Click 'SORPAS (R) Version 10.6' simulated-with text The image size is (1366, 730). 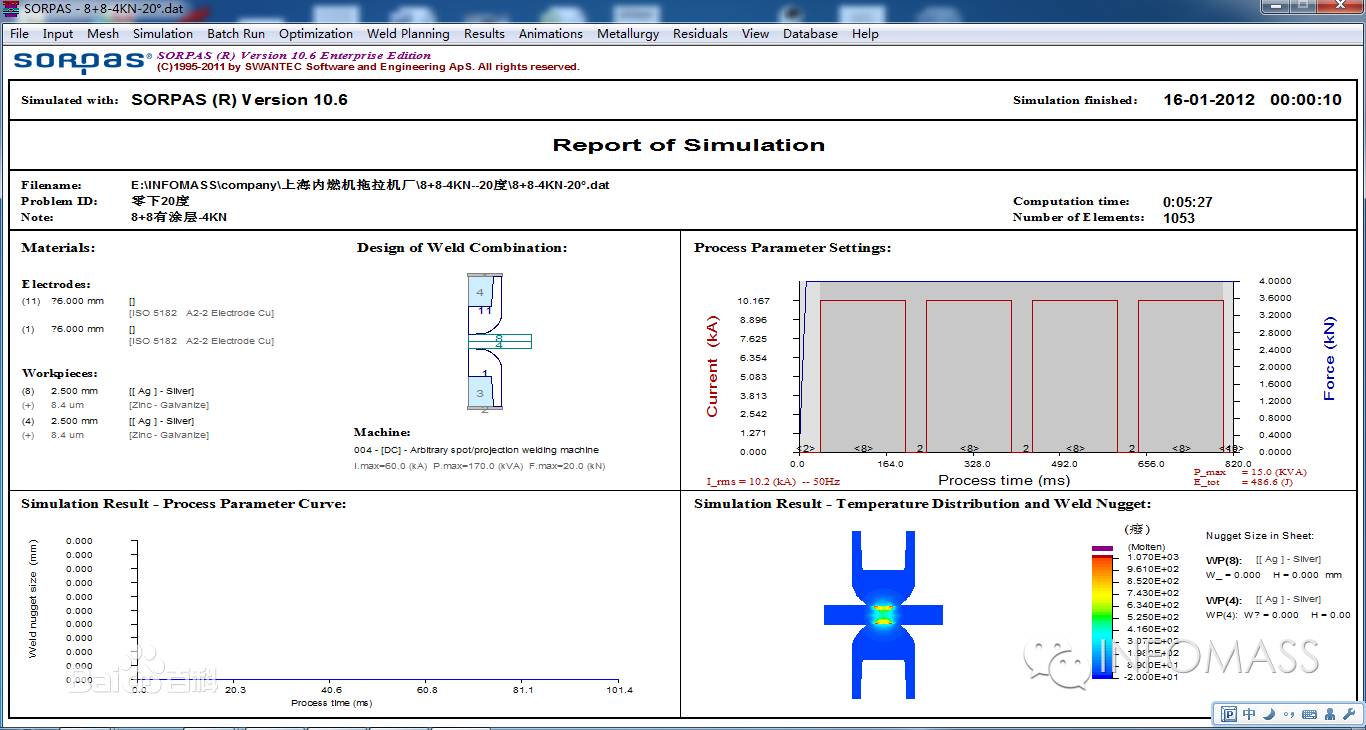[x=239, y=100]
